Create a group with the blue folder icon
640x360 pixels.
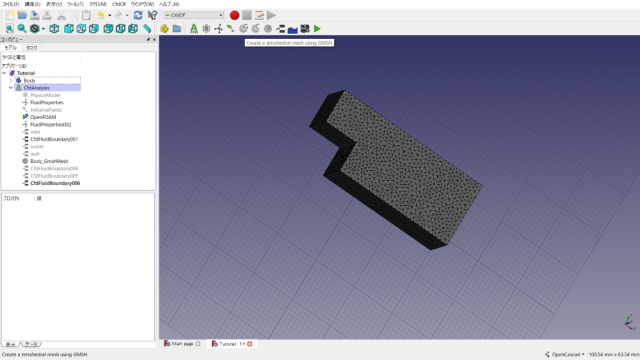(x=177, y=29)
